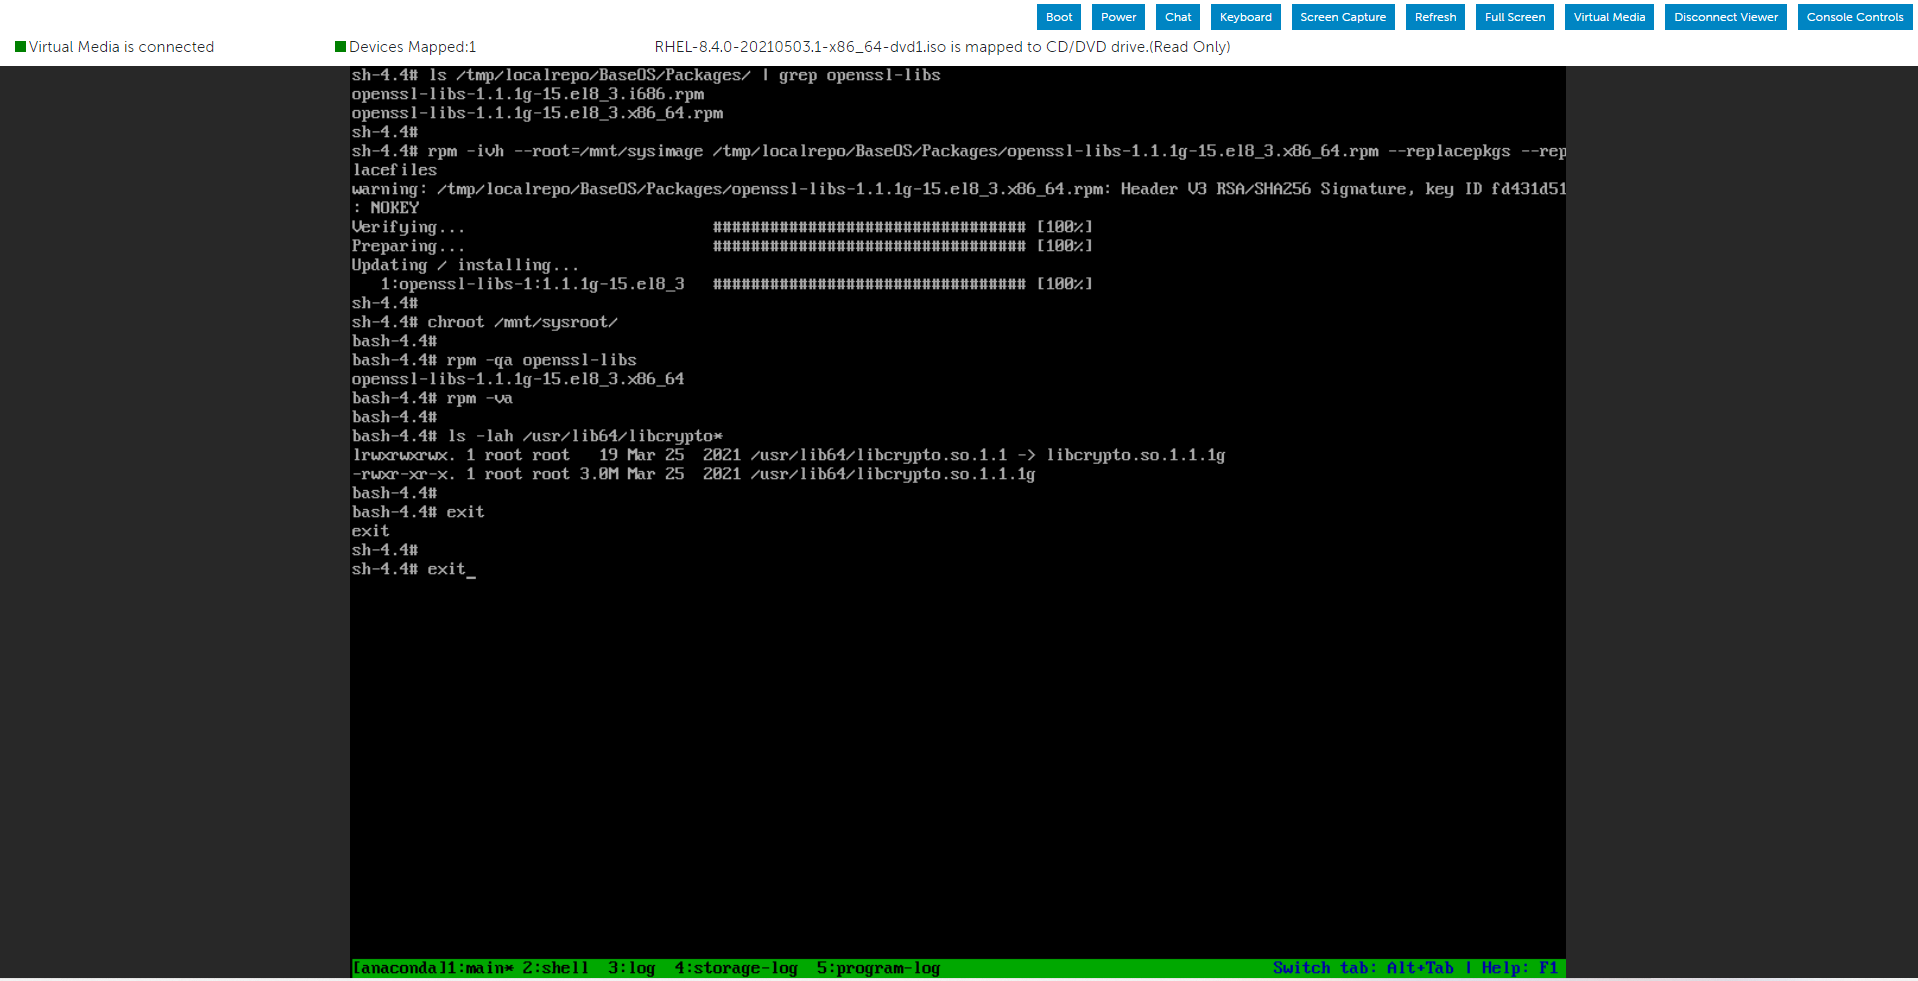1918x981 pixels.
Task: Enter Full Screen mode
Action: tap(1514, 16)
